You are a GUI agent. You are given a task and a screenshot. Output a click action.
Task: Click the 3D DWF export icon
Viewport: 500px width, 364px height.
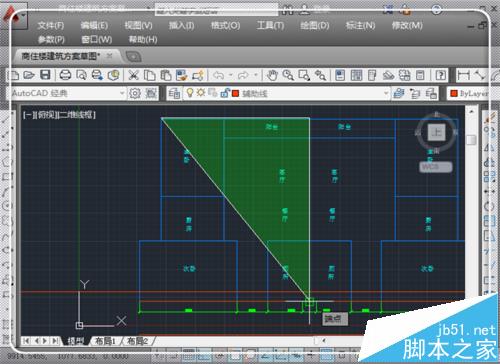(114, 75)
